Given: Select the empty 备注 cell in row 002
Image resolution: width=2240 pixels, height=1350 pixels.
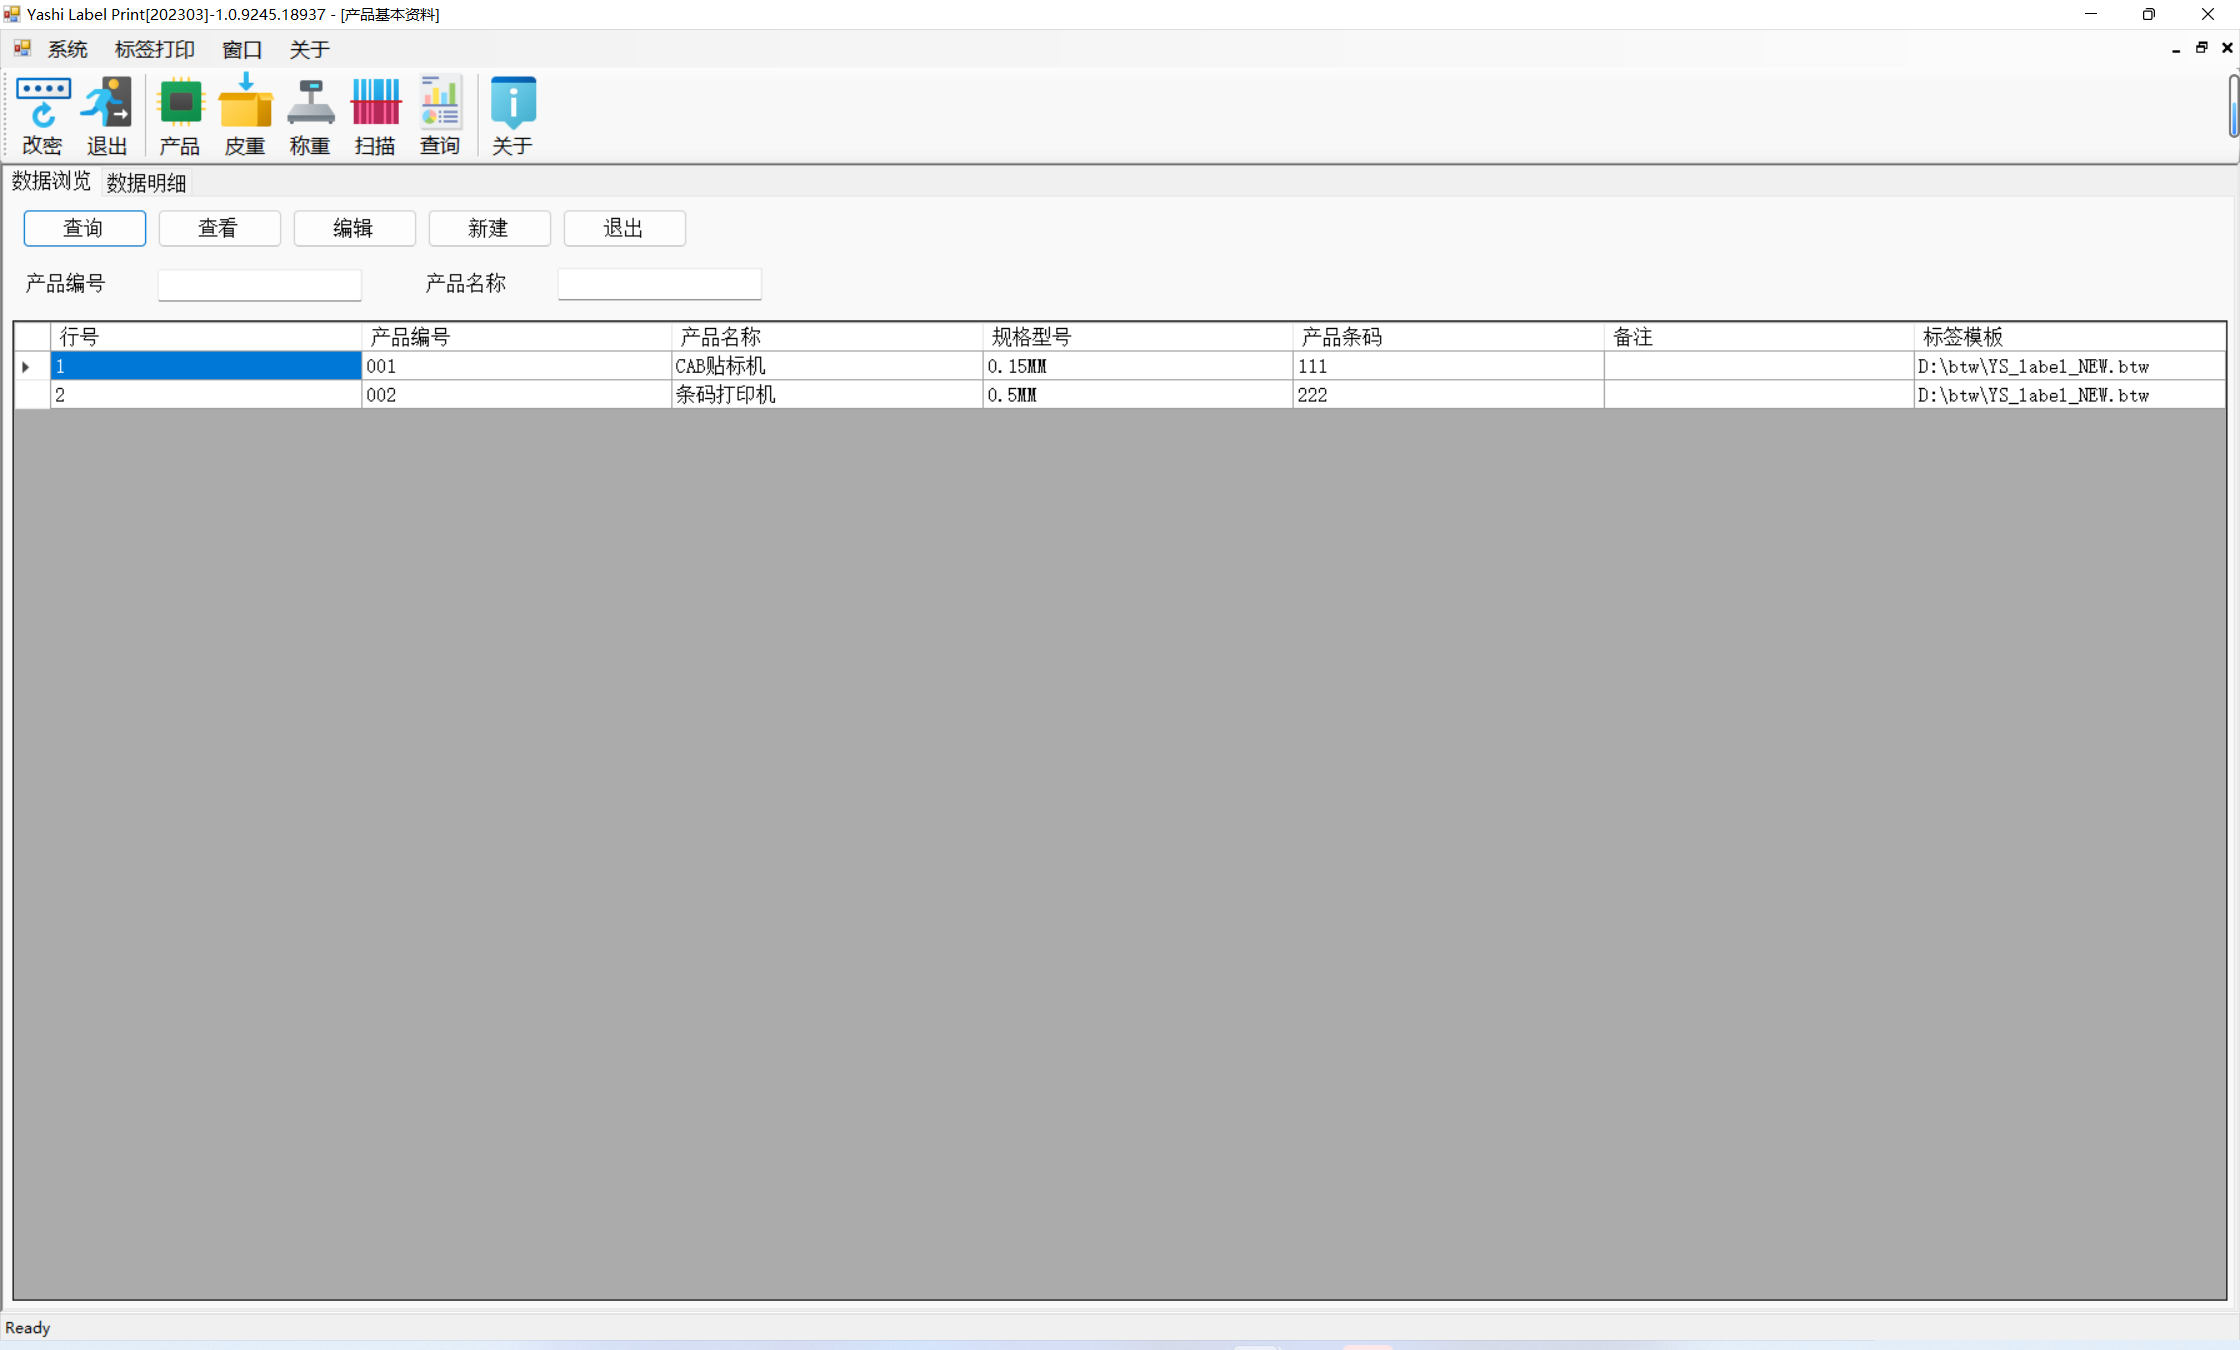Looking at the screenshot, I should click(1759, 395).
